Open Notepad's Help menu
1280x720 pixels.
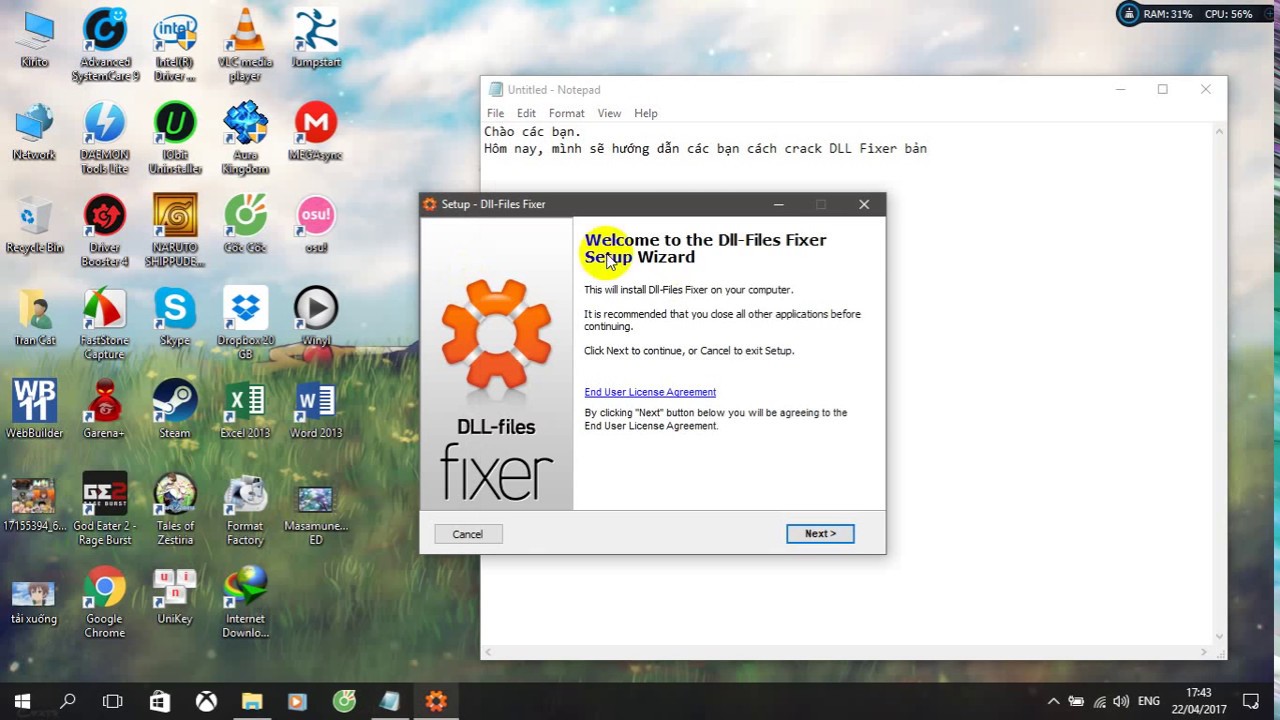click(x=646, y=113)
